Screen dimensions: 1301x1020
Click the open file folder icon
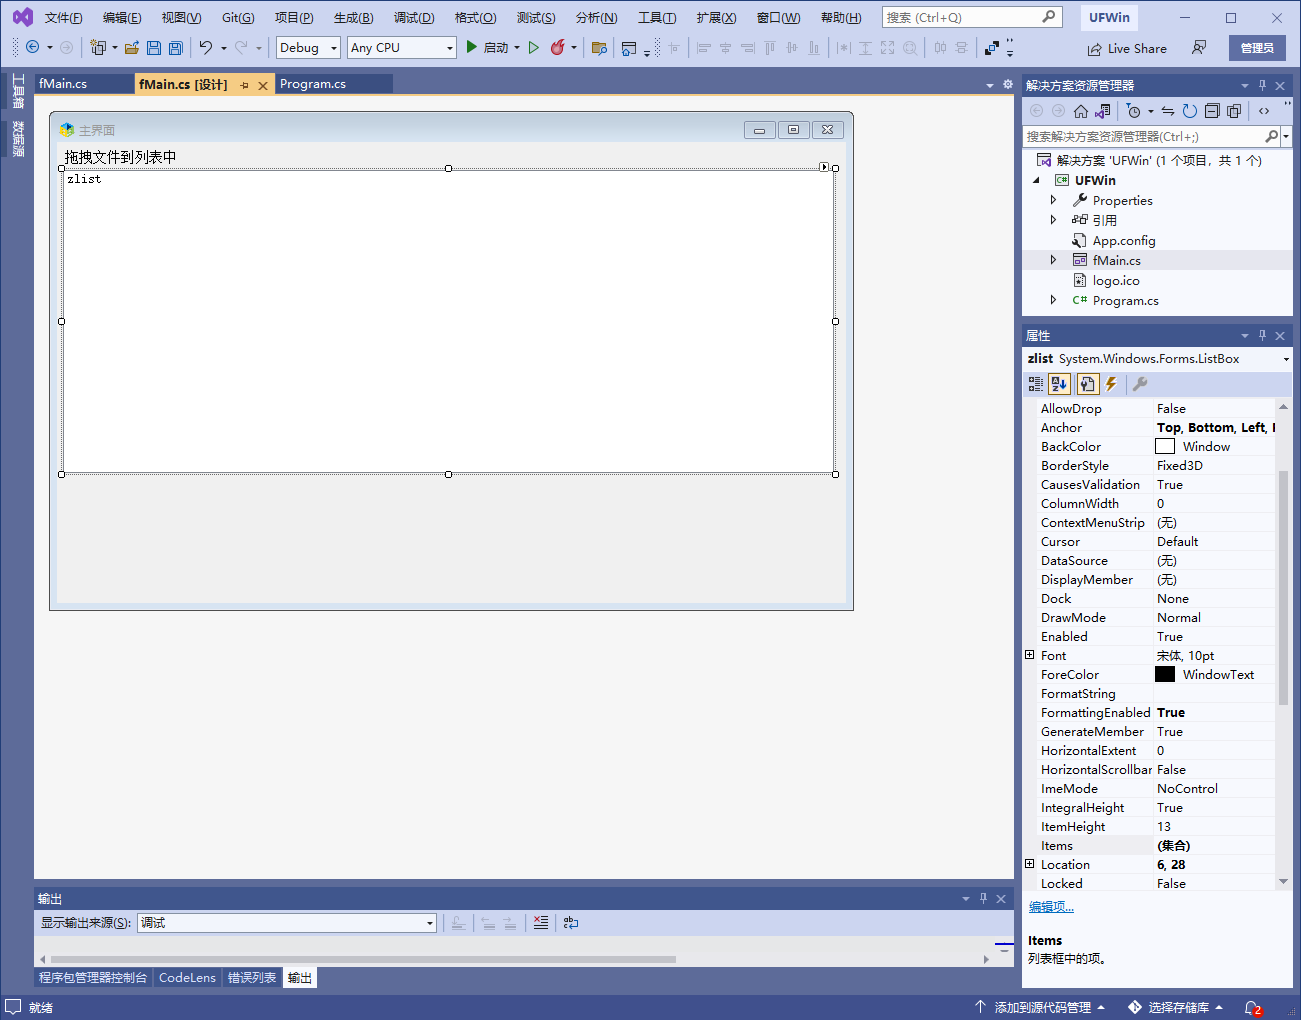[131, 47]
